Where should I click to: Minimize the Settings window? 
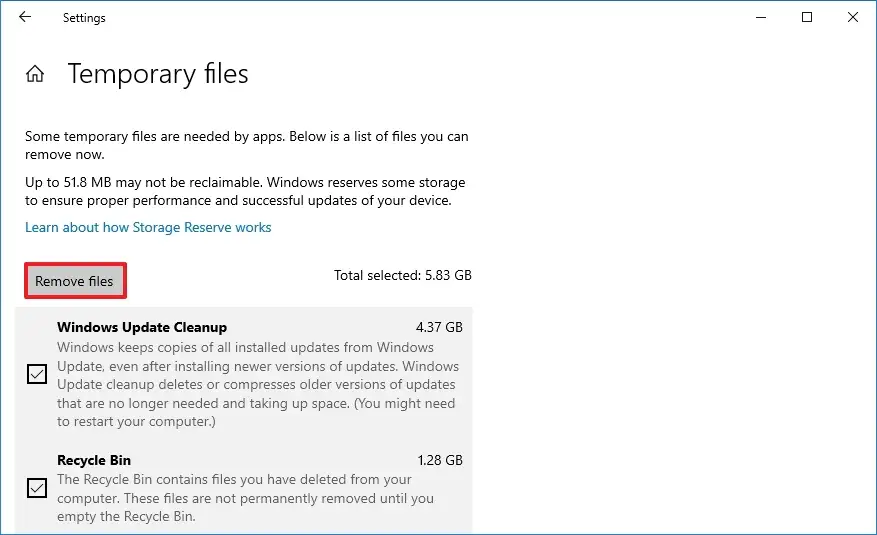pyautogui.click(x=761, y=17)
